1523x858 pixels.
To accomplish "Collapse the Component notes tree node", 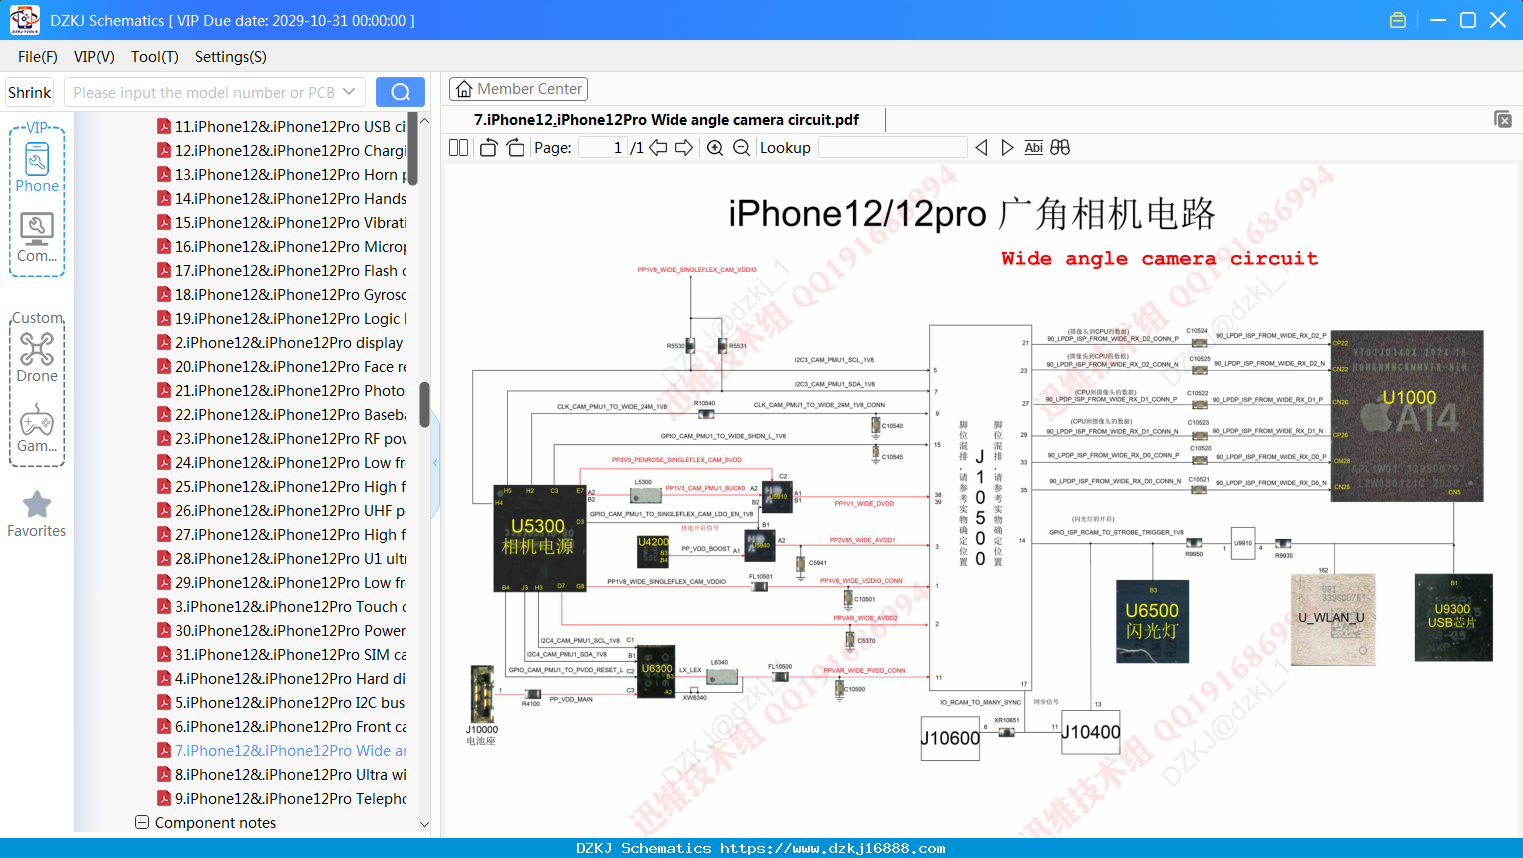I will [x=142, y=822].
